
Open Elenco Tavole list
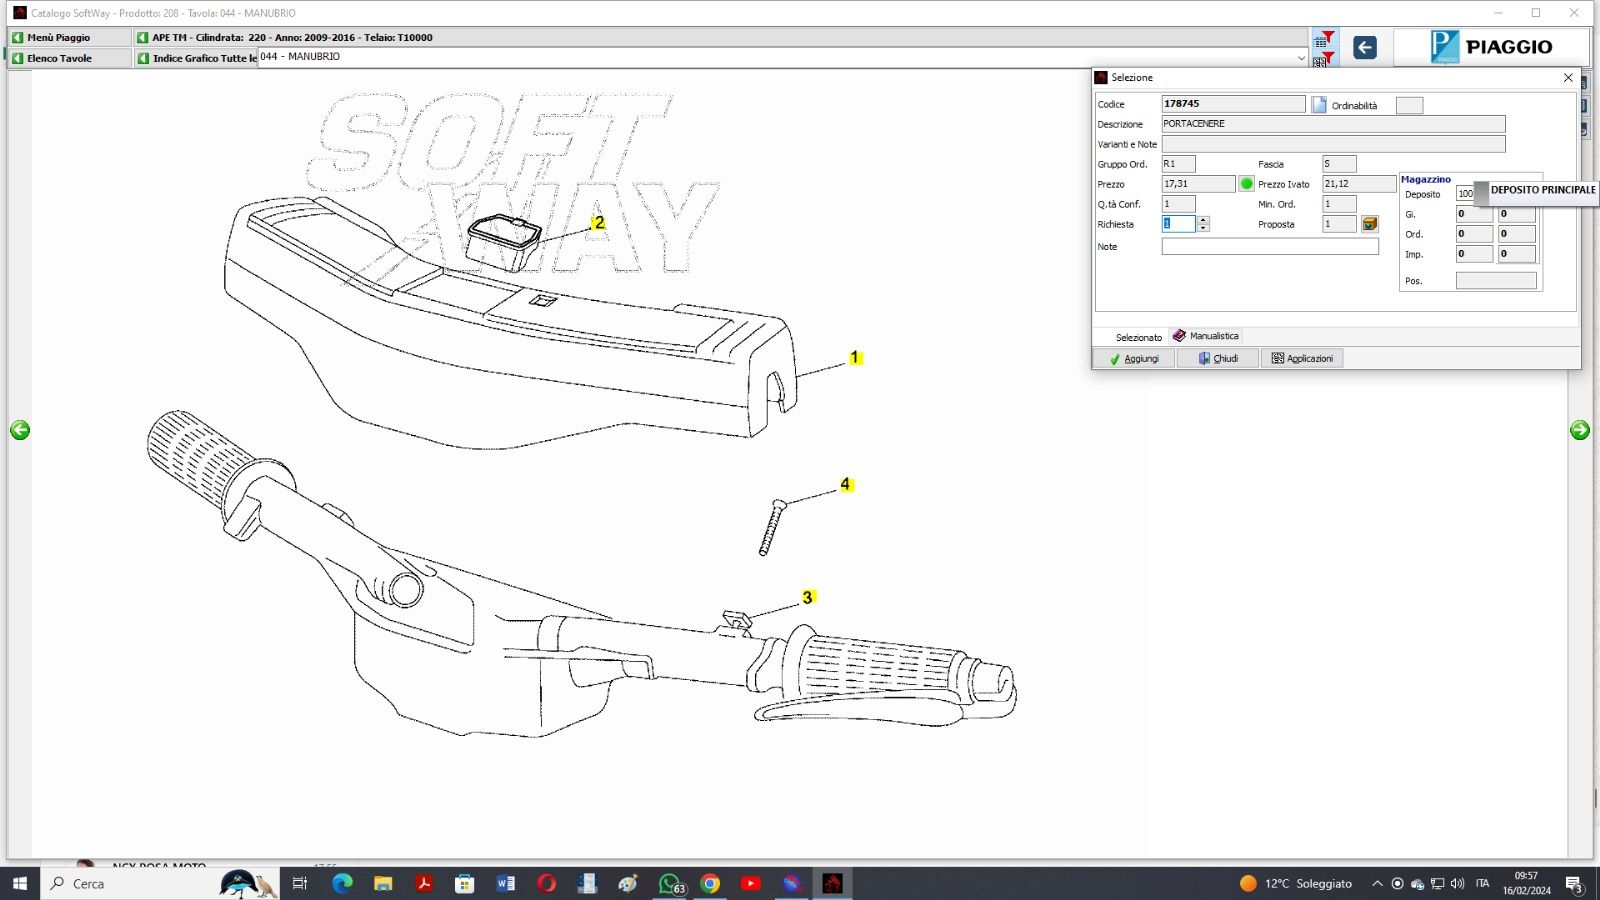click(x=59, y=58)
